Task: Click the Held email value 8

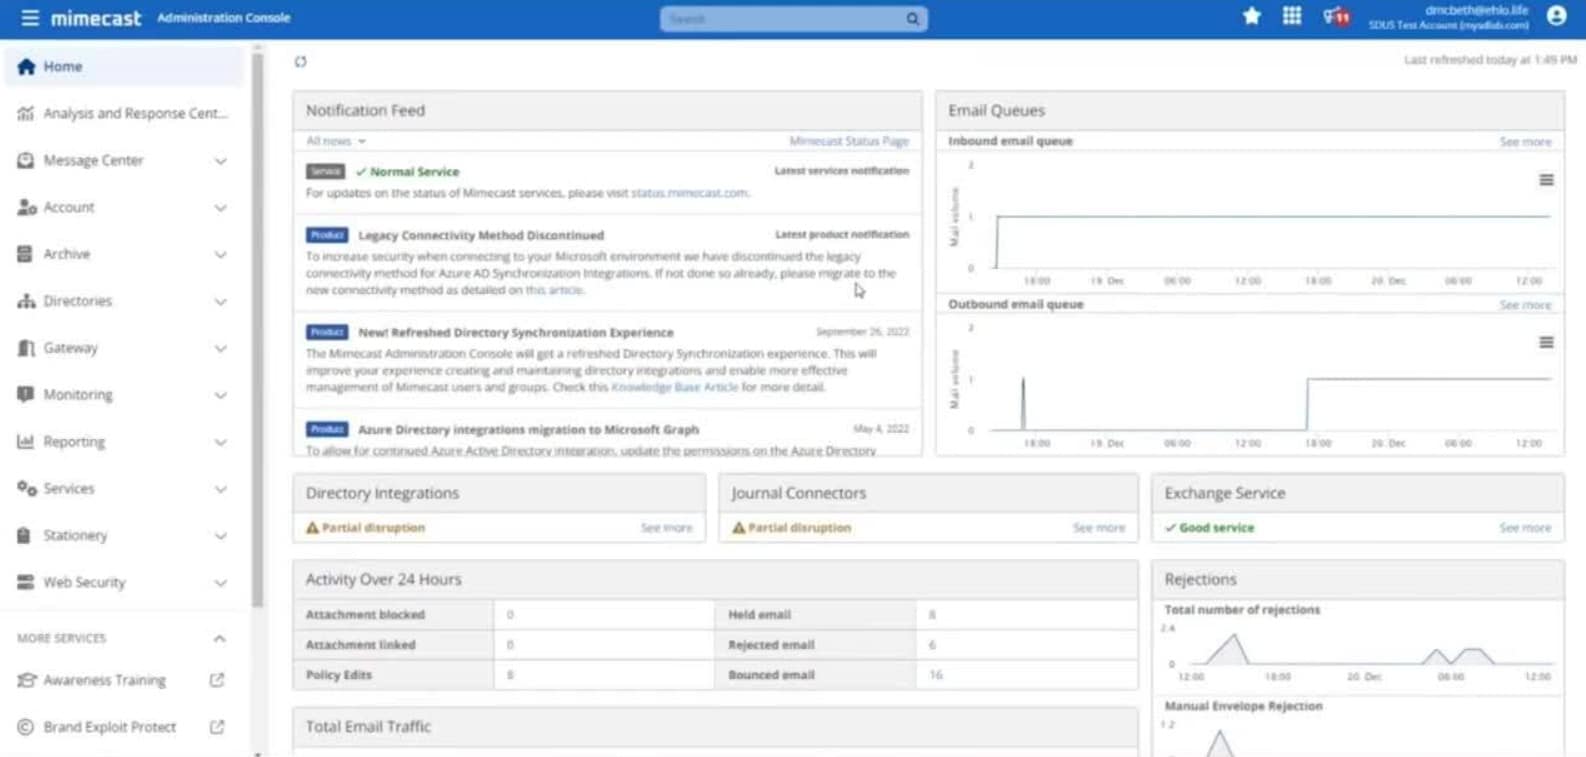Action: pyautogui.click(x=932, y=615)
